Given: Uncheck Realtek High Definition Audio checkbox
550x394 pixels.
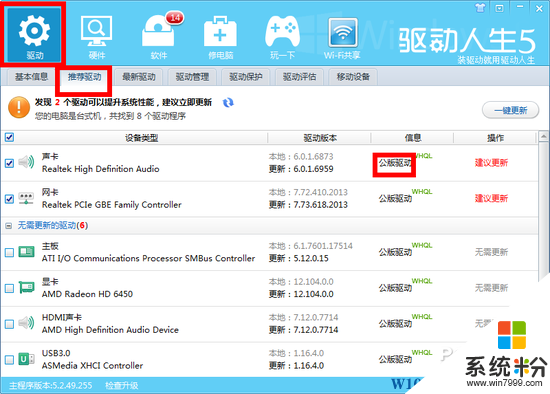Looking at the screenshot, I should click(9, 163).
